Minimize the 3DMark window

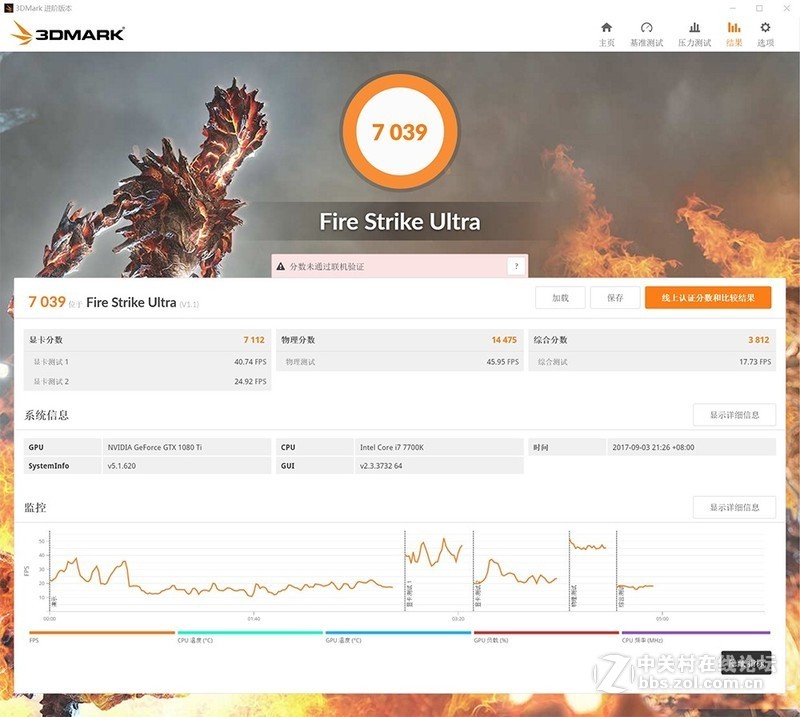[x=733, y=8]
